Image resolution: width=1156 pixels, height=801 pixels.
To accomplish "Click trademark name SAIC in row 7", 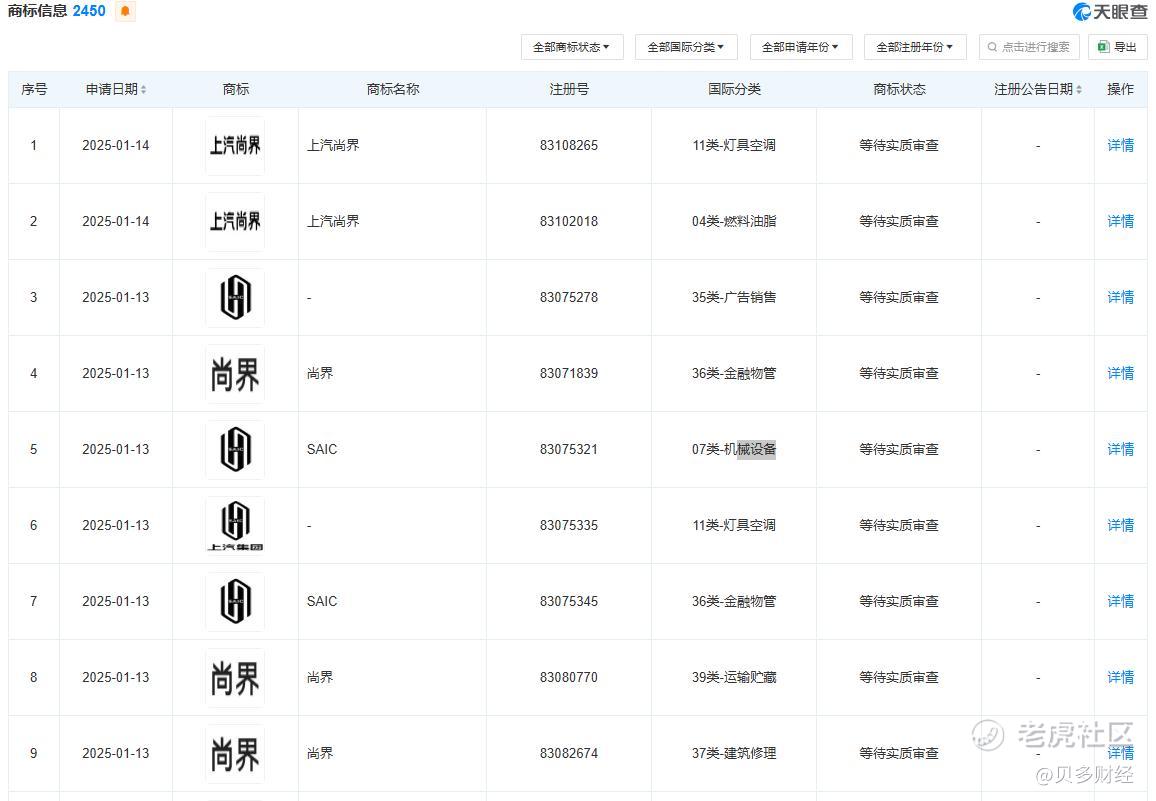I will click(322, 601).
